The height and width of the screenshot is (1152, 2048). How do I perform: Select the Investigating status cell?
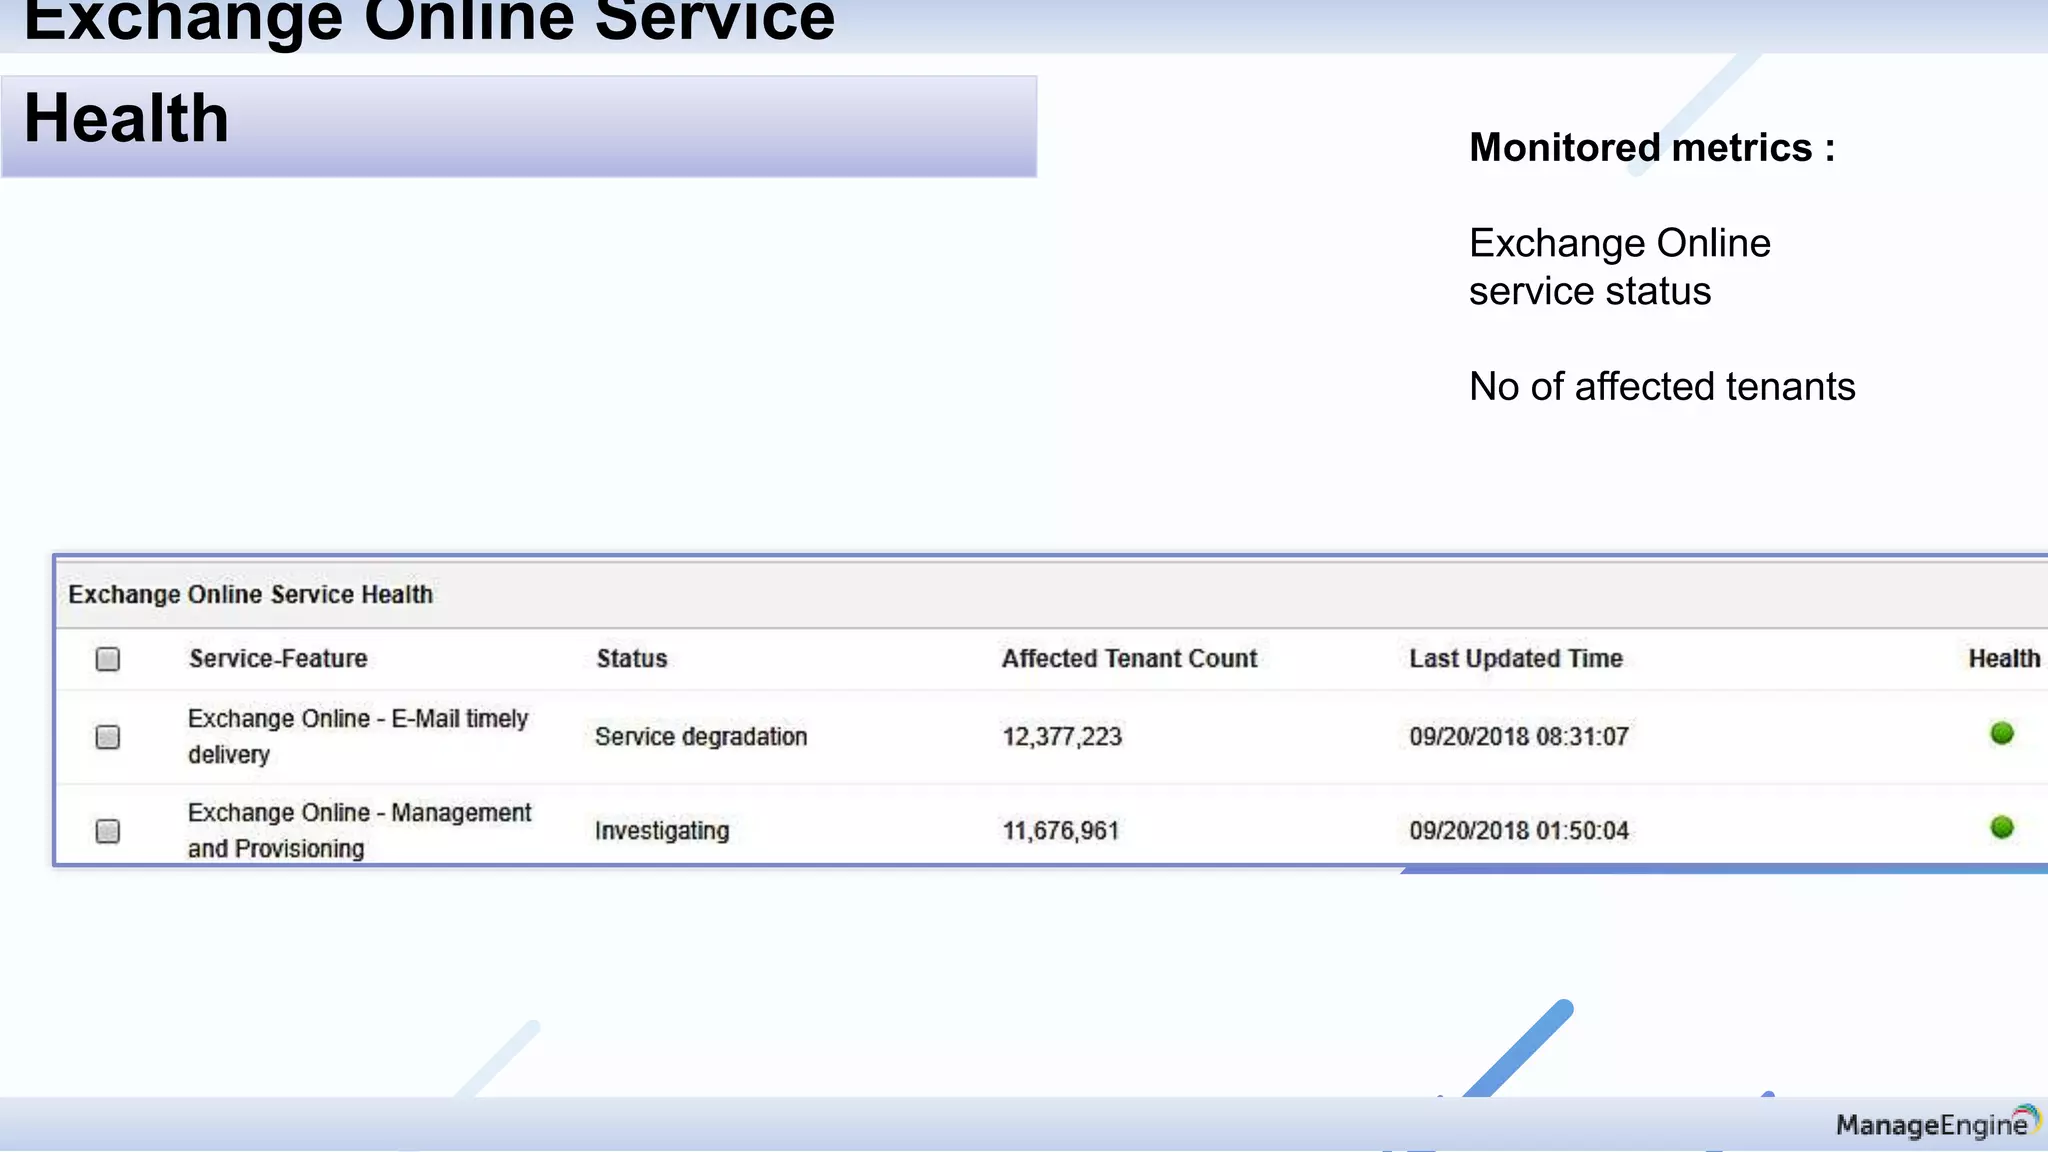pyautogui.click(x=662, y=831)
